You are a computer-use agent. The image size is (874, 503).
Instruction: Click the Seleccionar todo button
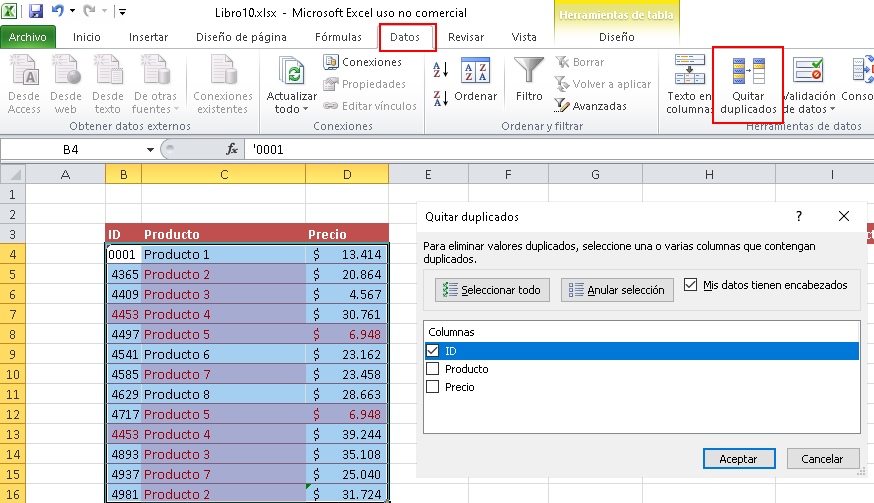(491, 290)
